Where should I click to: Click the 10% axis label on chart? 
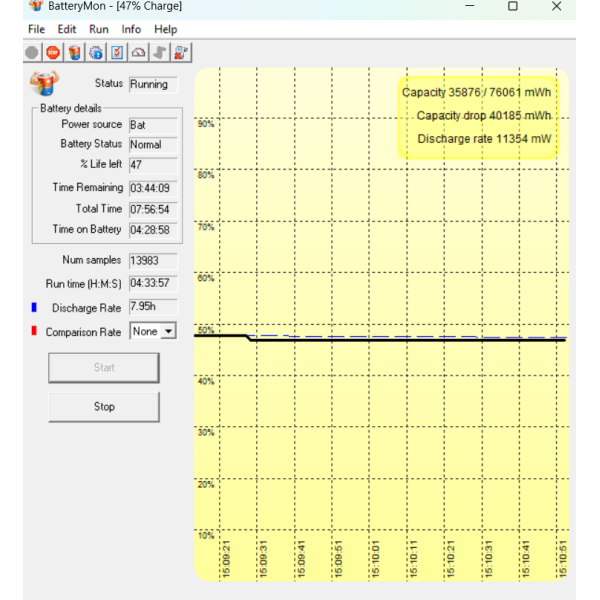[x=206, y=536]
